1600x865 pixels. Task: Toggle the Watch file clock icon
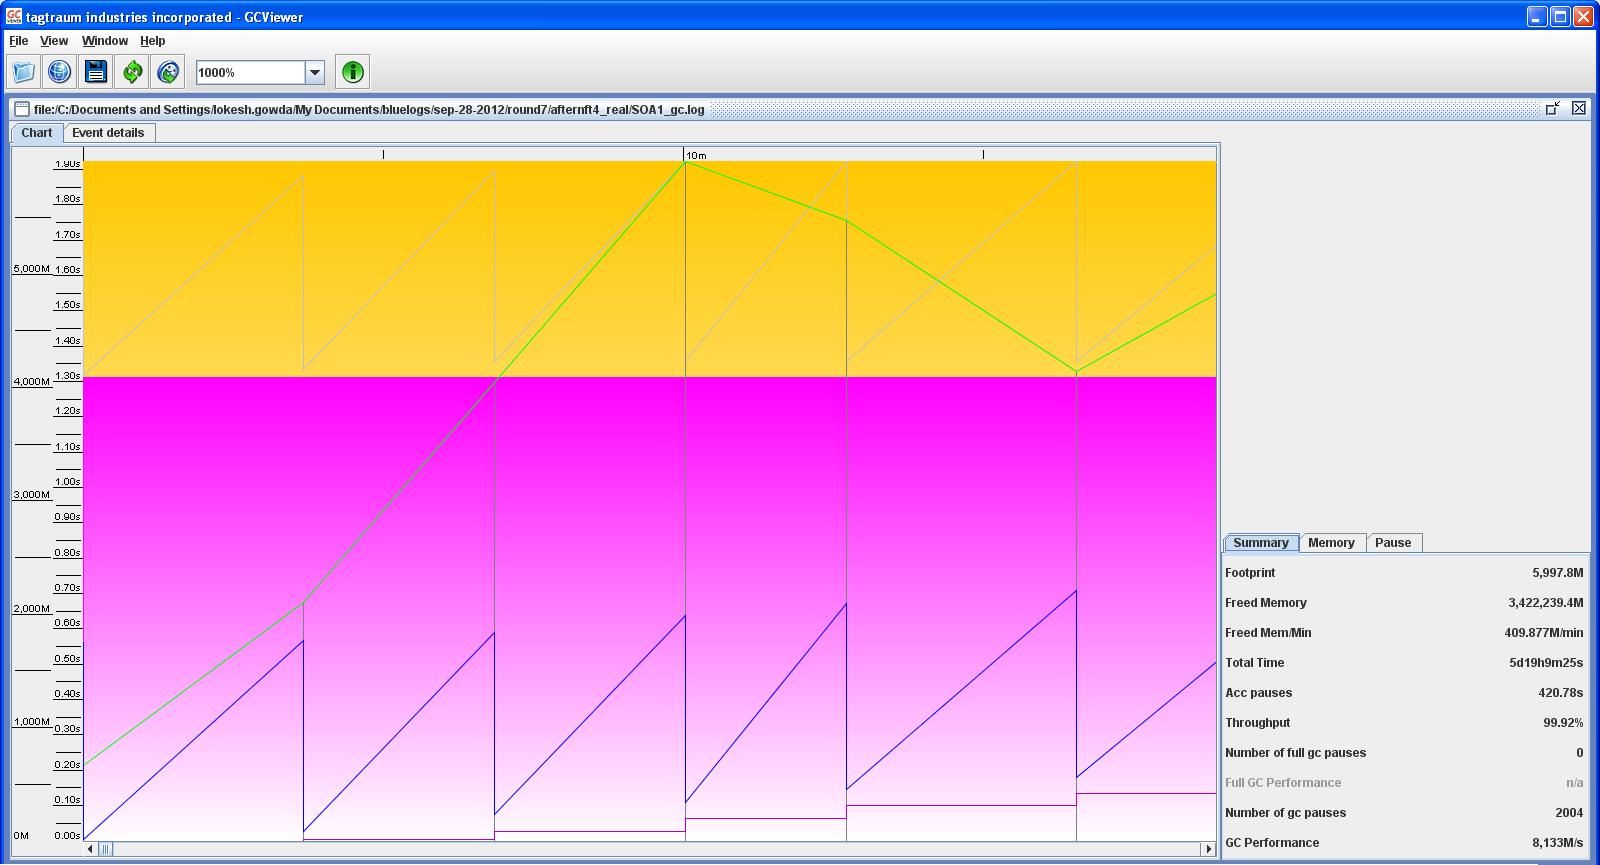click(x=168, y=72)
